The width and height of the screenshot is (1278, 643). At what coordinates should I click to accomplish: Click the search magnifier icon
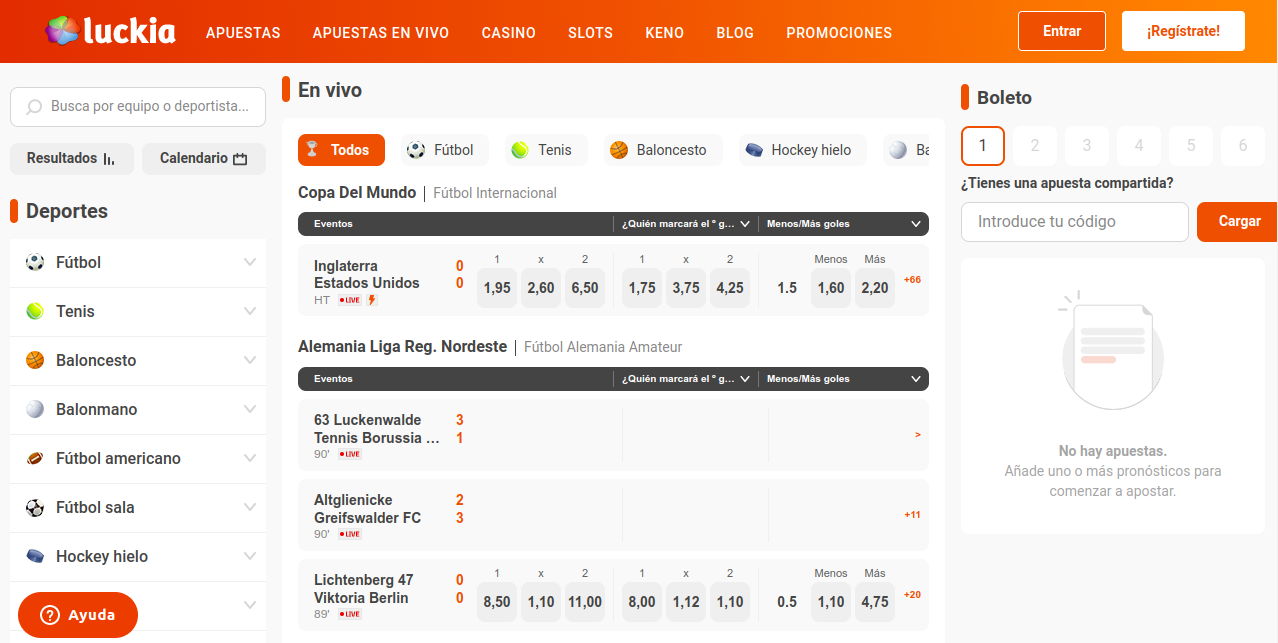point(34,107)
